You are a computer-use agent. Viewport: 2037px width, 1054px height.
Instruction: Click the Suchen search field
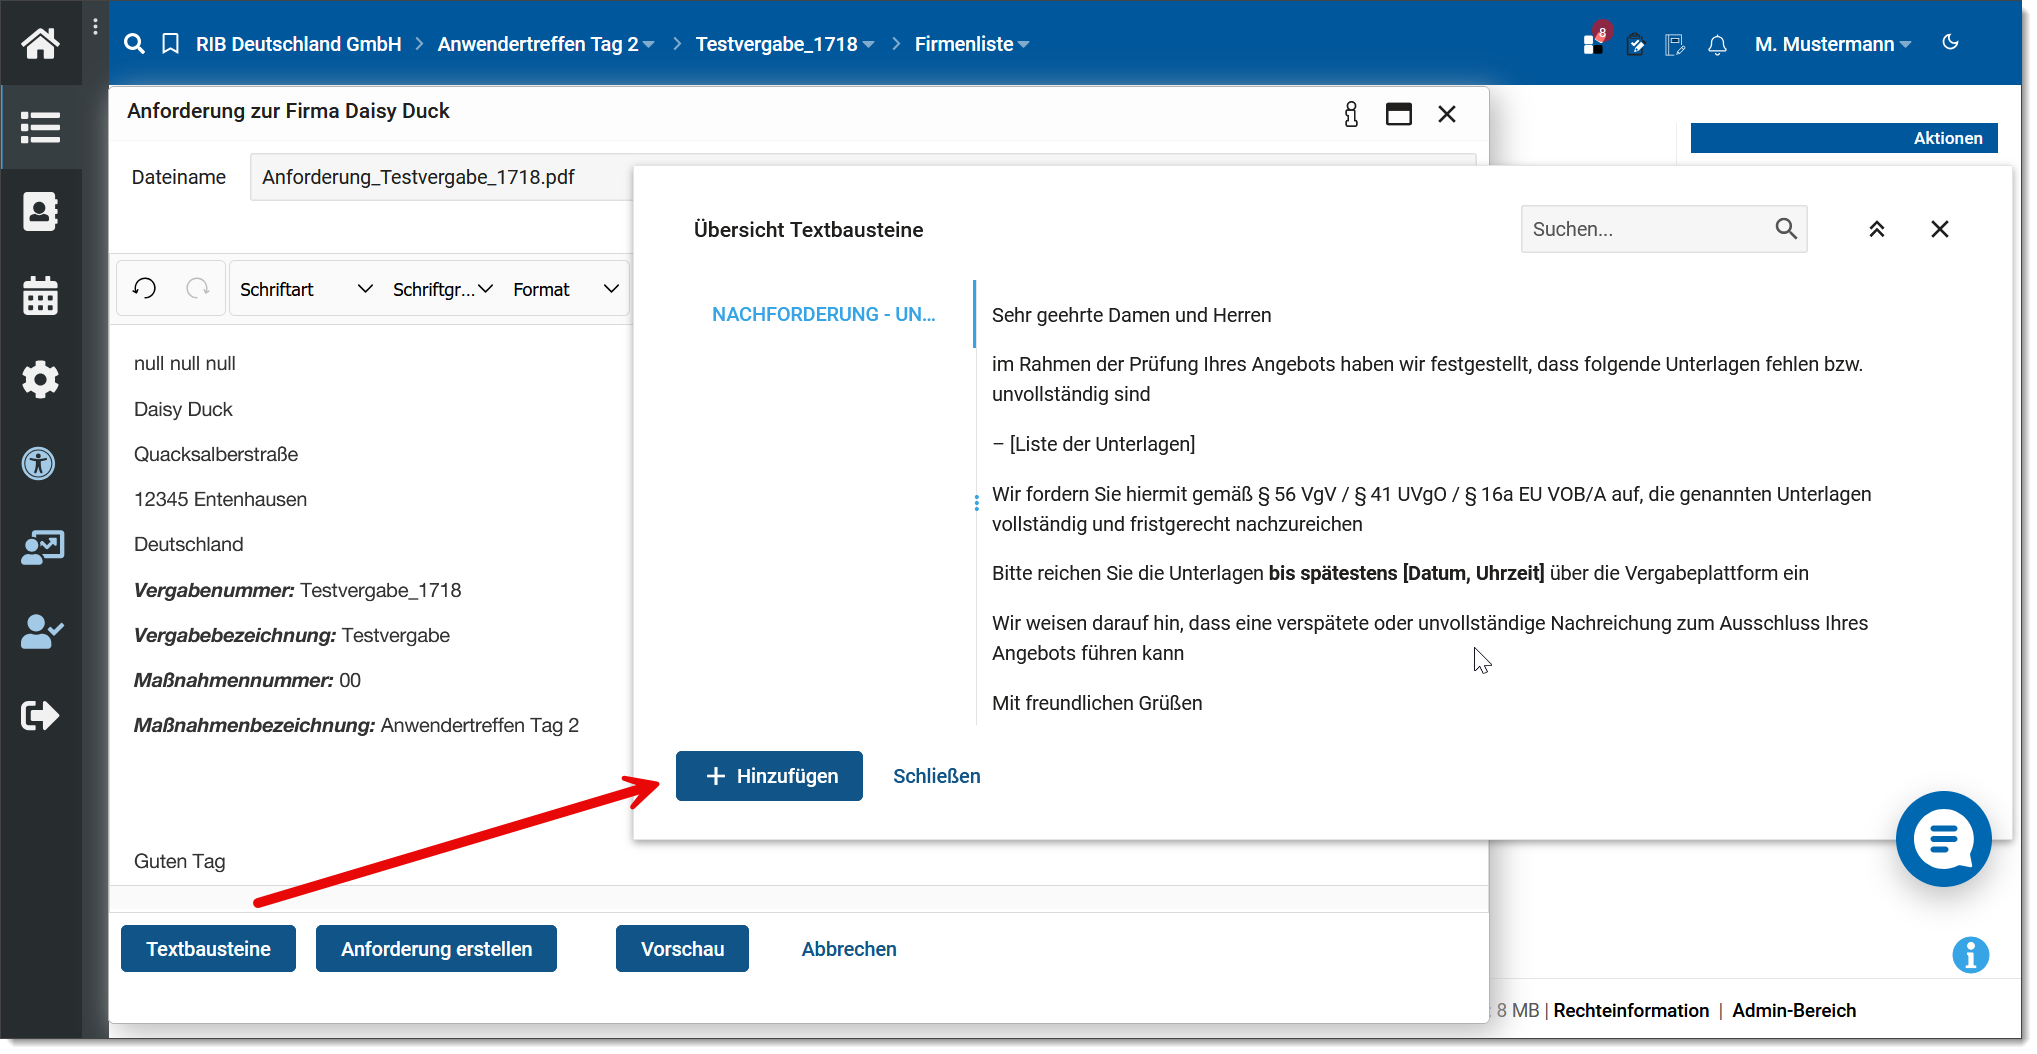click(x=1650, y=229)
